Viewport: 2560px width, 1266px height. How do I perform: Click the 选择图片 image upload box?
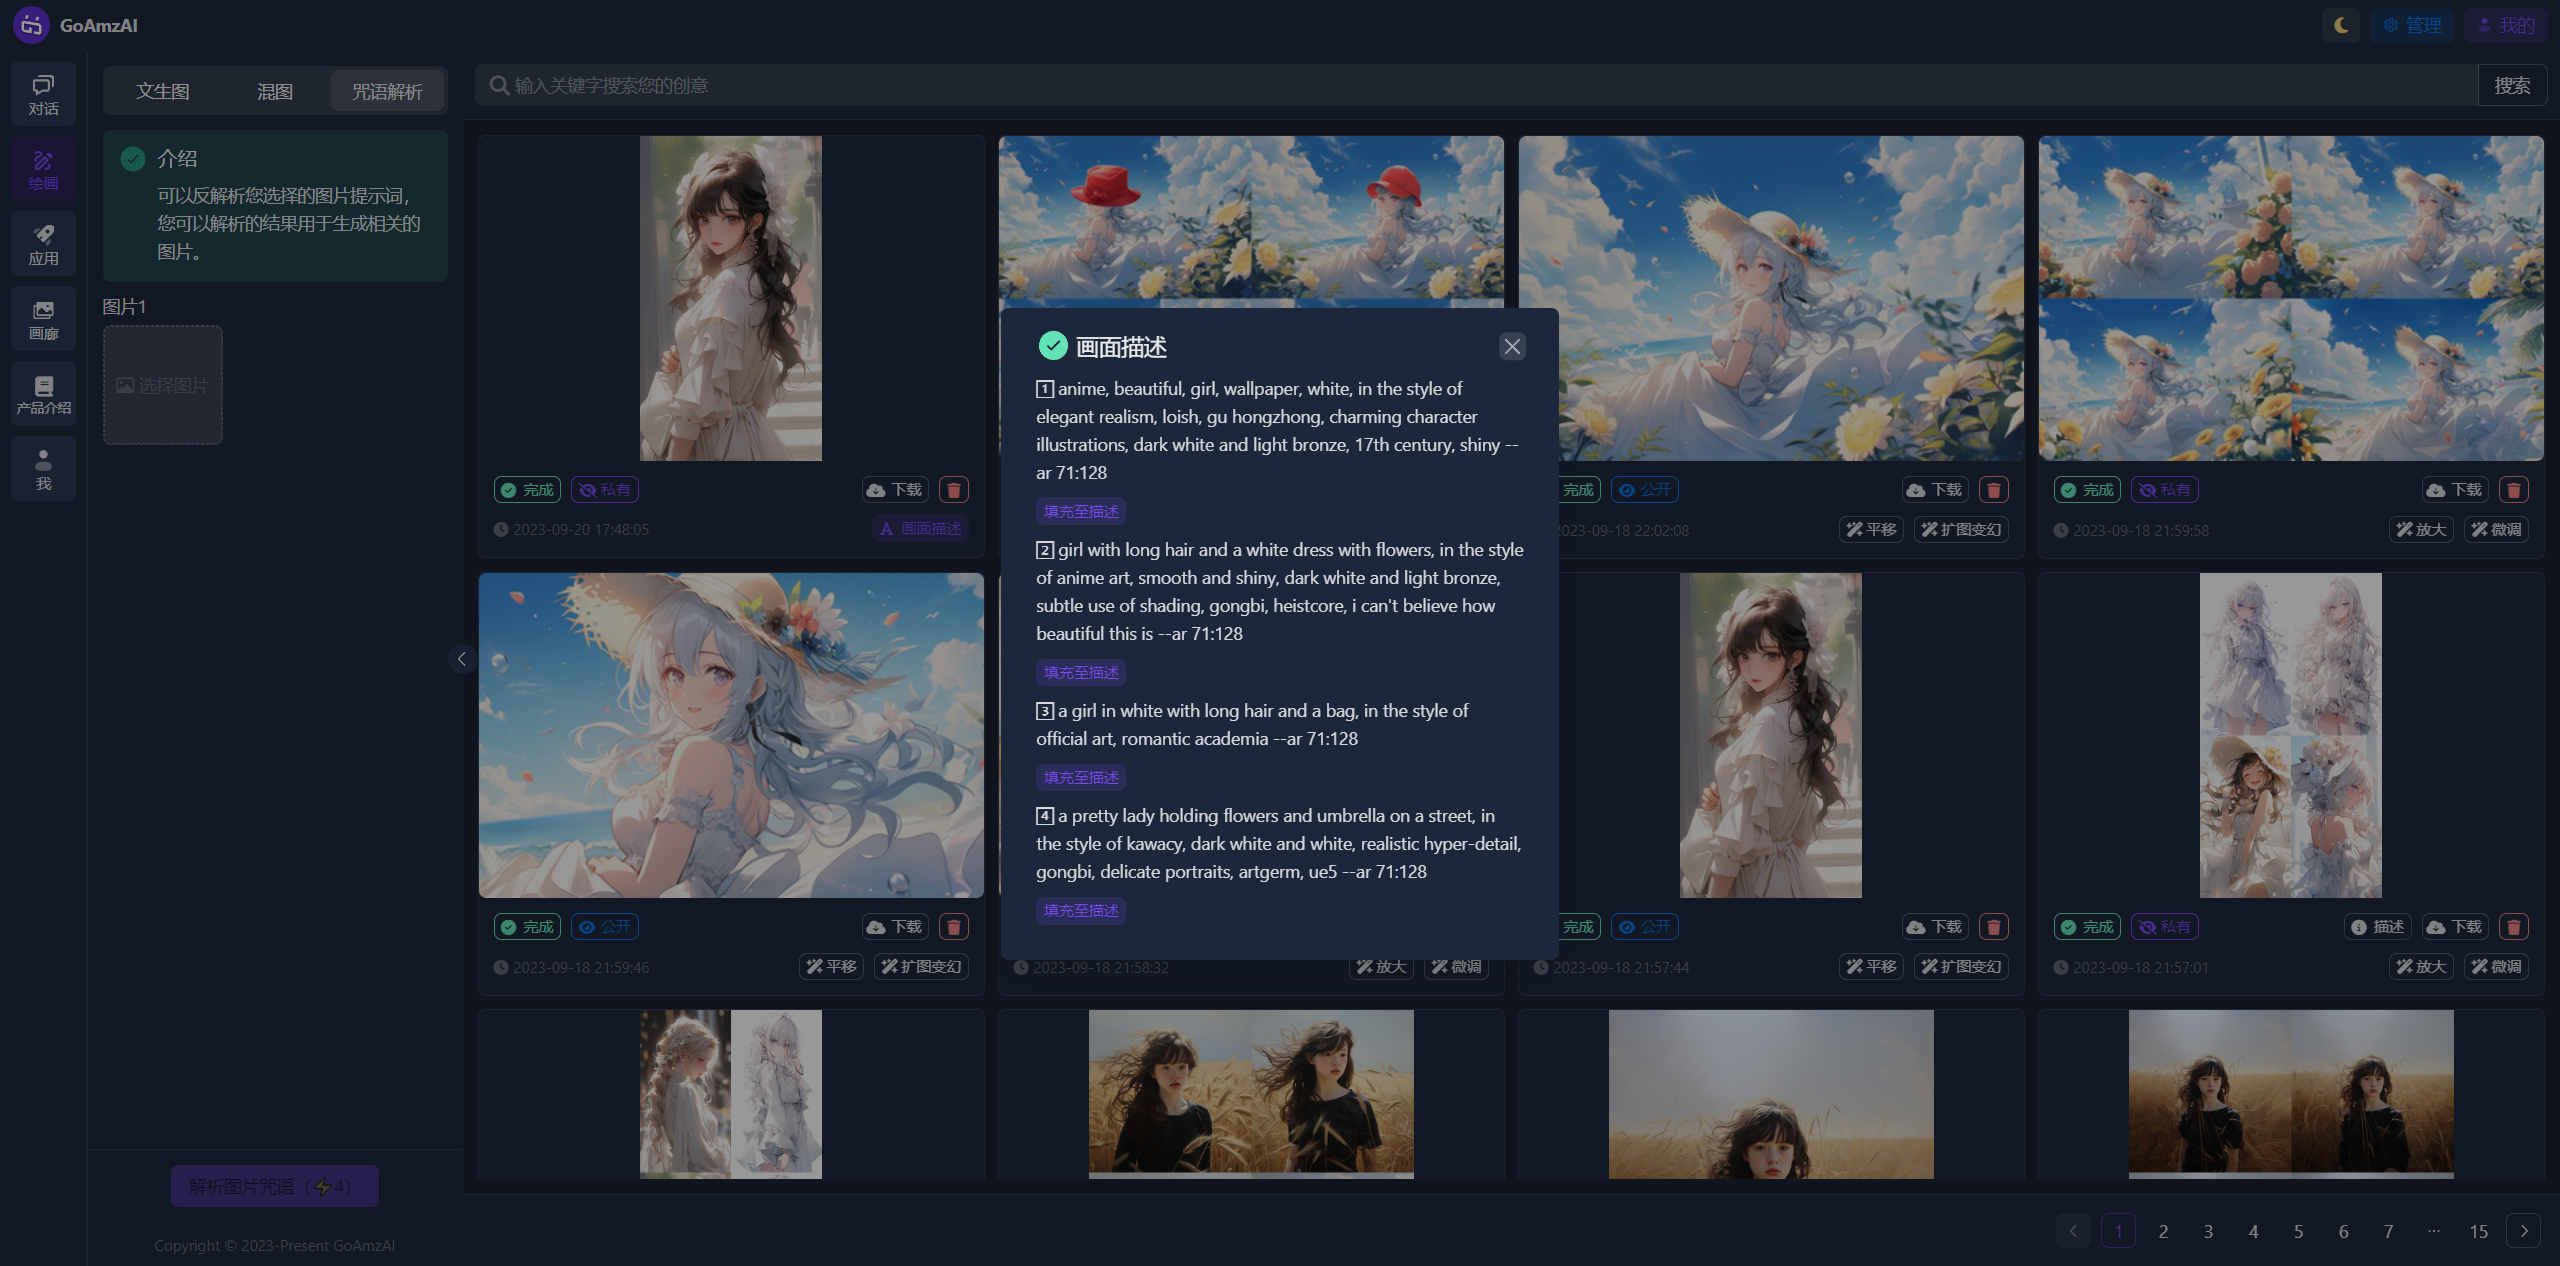coord(163,385)
